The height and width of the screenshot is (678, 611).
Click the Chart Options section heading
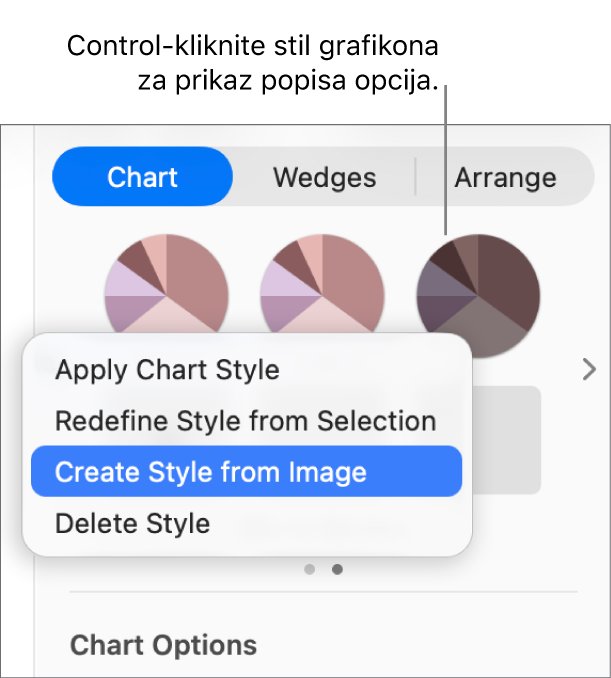point(163,645)
